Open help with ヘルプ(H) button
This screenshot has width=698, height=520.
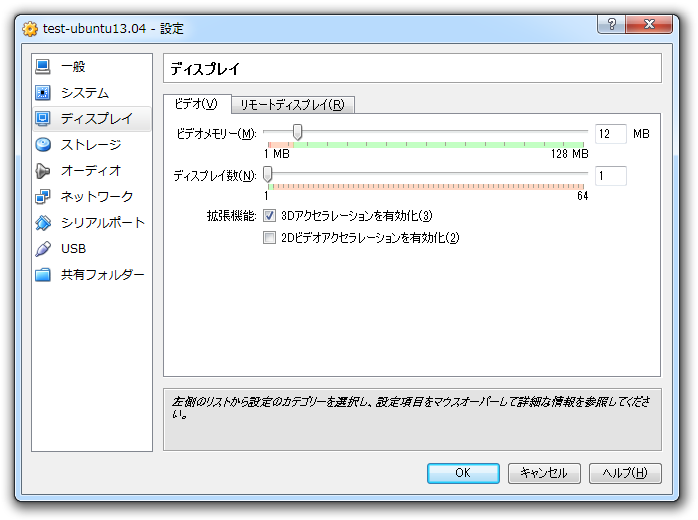pyautogui.click(x=625, y=473)
